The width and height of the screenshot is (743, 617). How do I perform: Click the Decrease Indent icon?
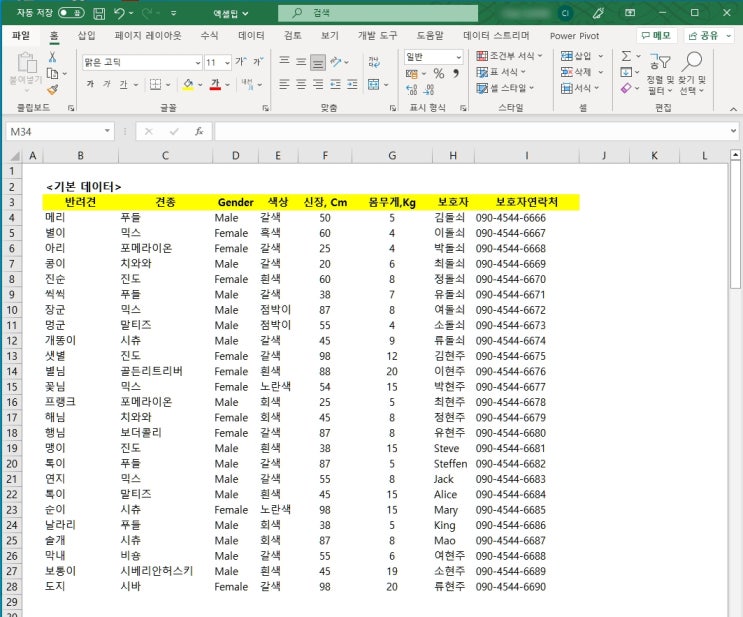pos(335,84)
